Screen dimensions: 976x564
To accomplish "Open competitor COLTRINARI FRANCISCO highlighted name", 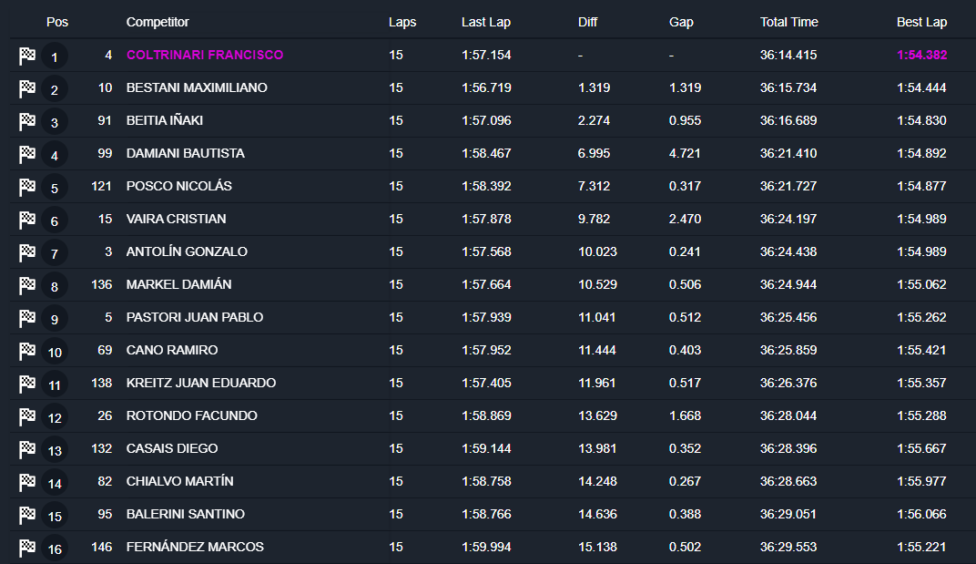I will pyautogui.click(x=205, y=55).
